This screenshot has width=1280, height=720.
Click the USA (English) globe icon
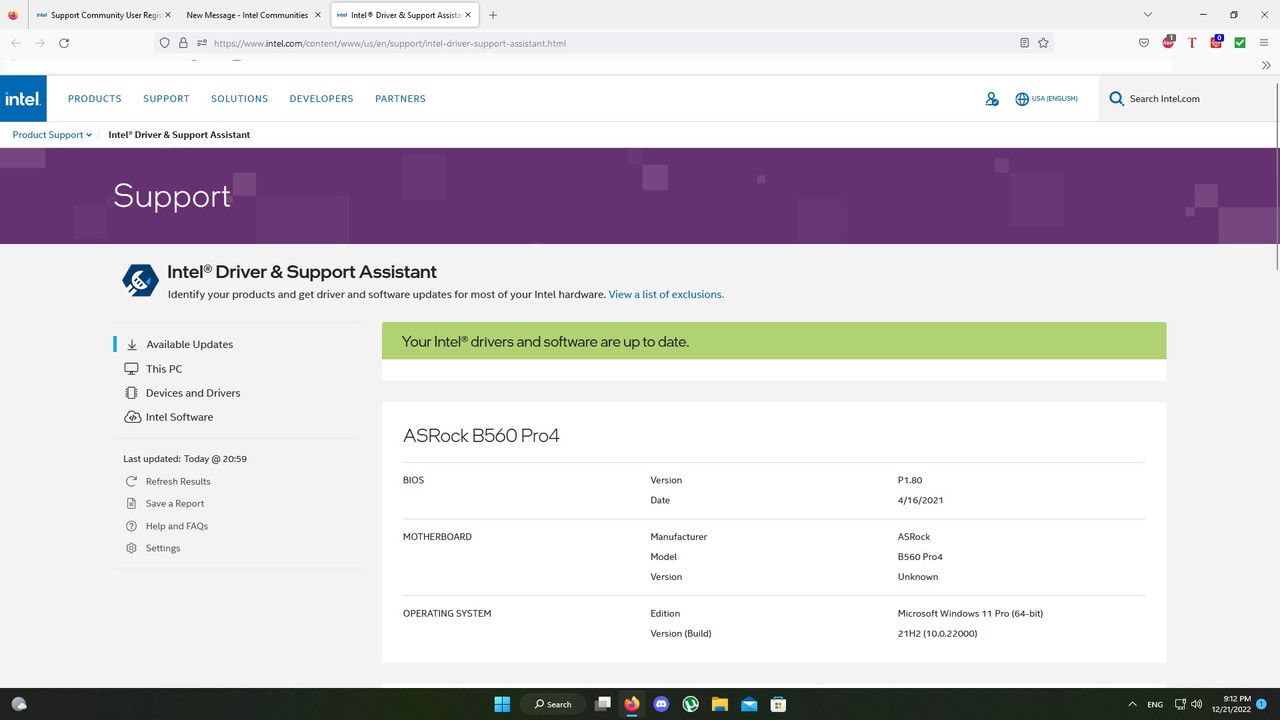(x=1022, y=99)
